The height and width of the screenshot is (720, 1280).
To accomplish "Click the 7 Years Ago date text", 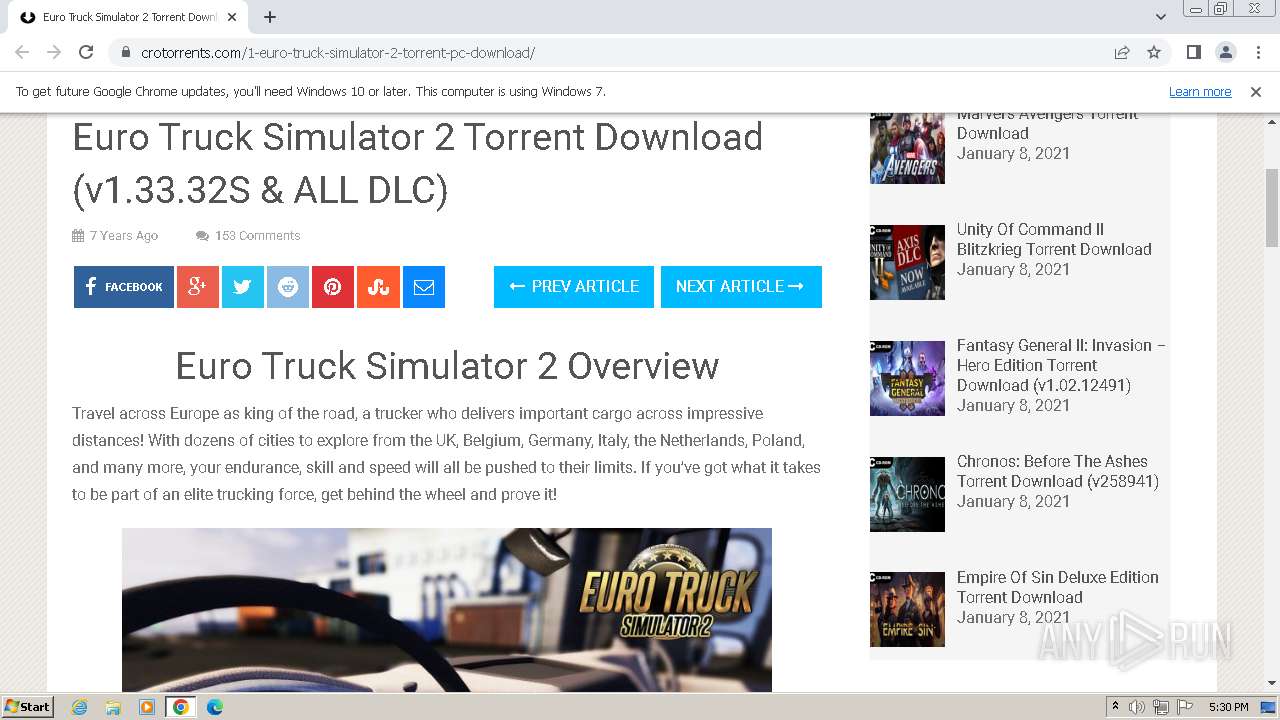I will 124,236.
